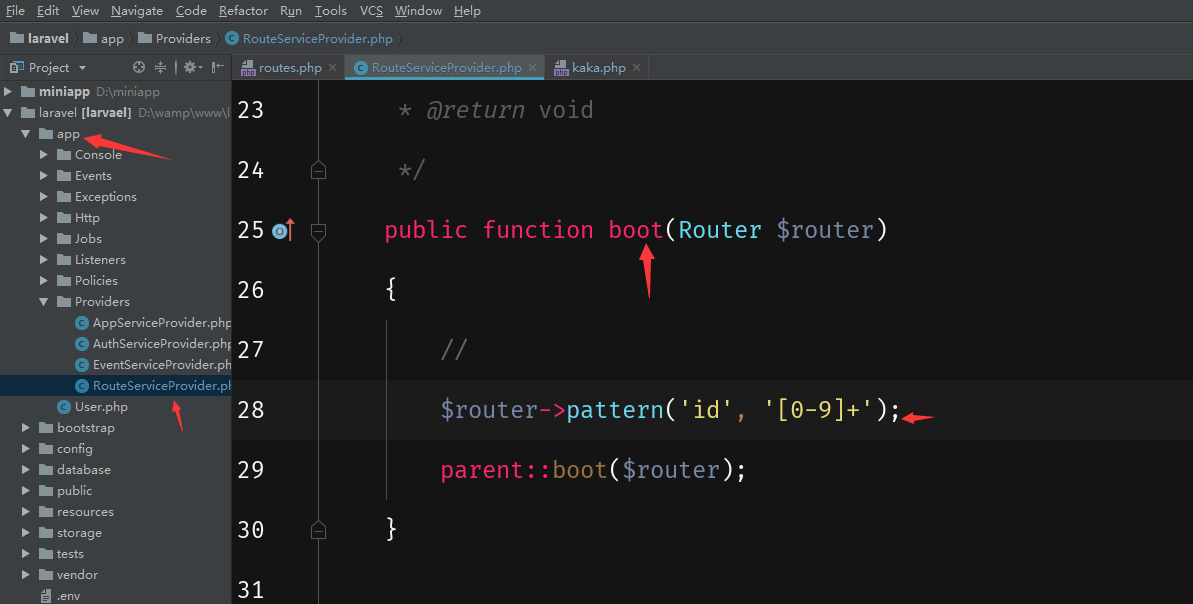This screenshot has height=604, width=1193.
Task: Click RouteServiceProvider.php breadcrumb
Action: [x=310, y=38]
